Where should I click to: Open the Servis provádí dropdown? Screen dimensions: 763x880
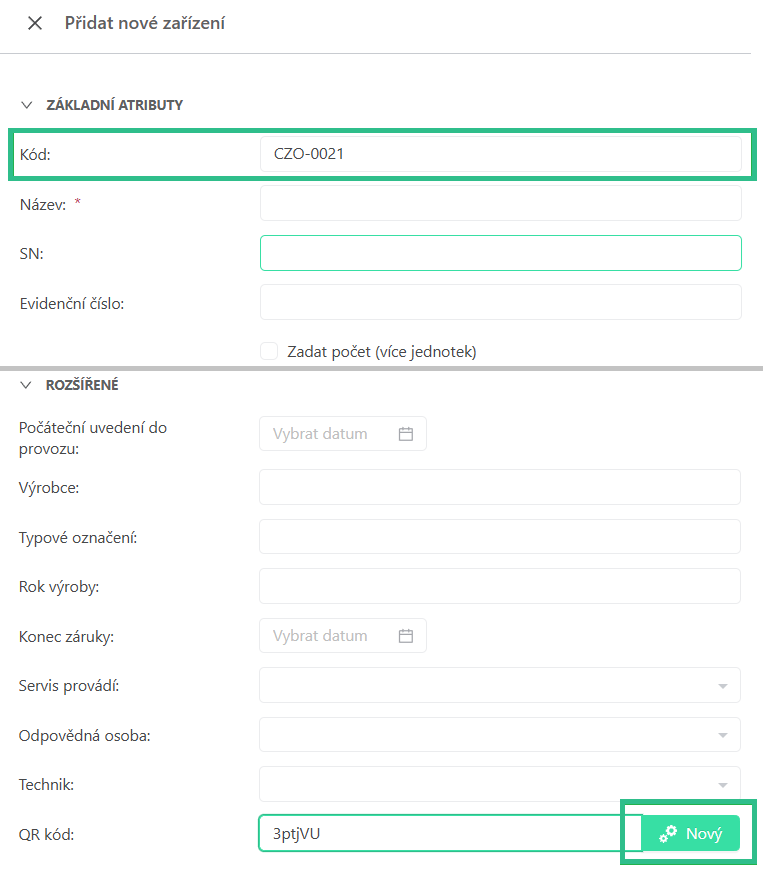tap(500, 686)
